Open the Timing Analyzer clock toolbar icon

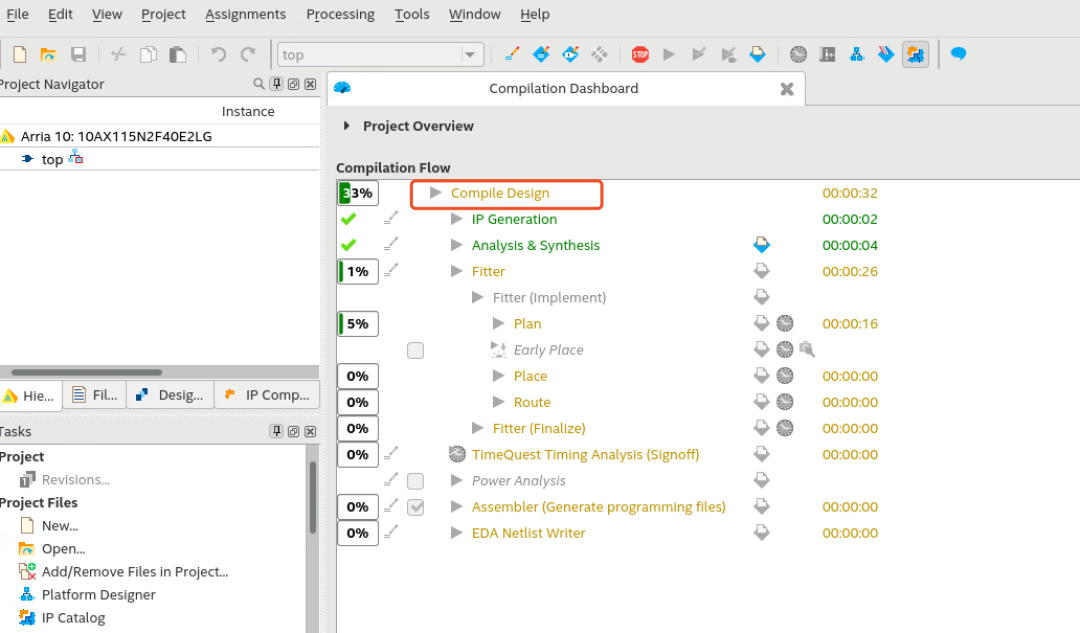coord(798,54)
